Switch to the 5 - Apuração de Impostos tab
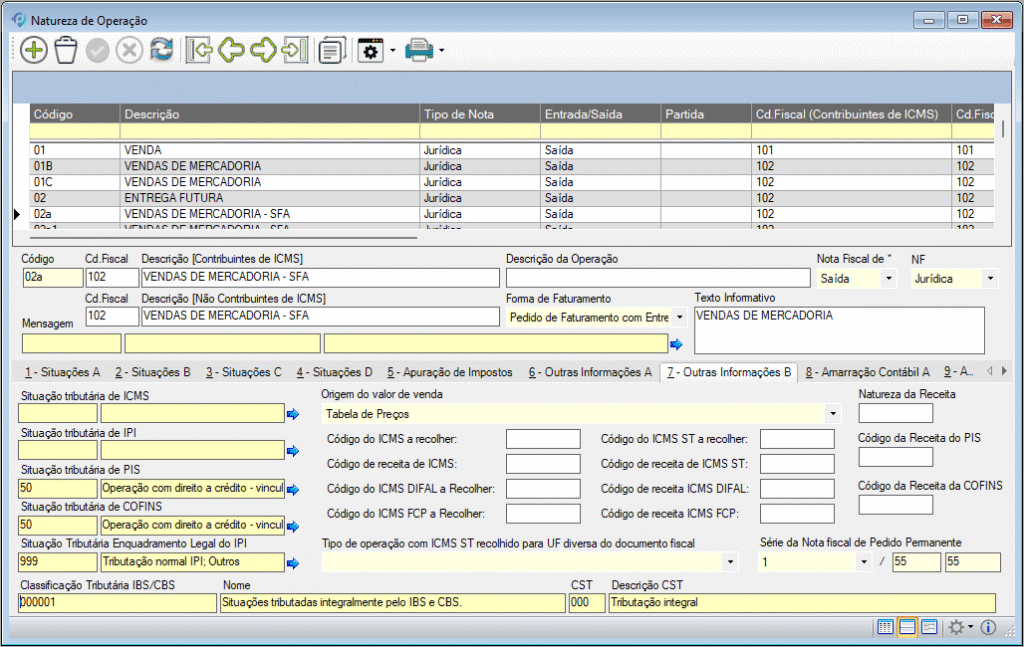Viewport: 1024px width, 647px height. pos(451,372)
